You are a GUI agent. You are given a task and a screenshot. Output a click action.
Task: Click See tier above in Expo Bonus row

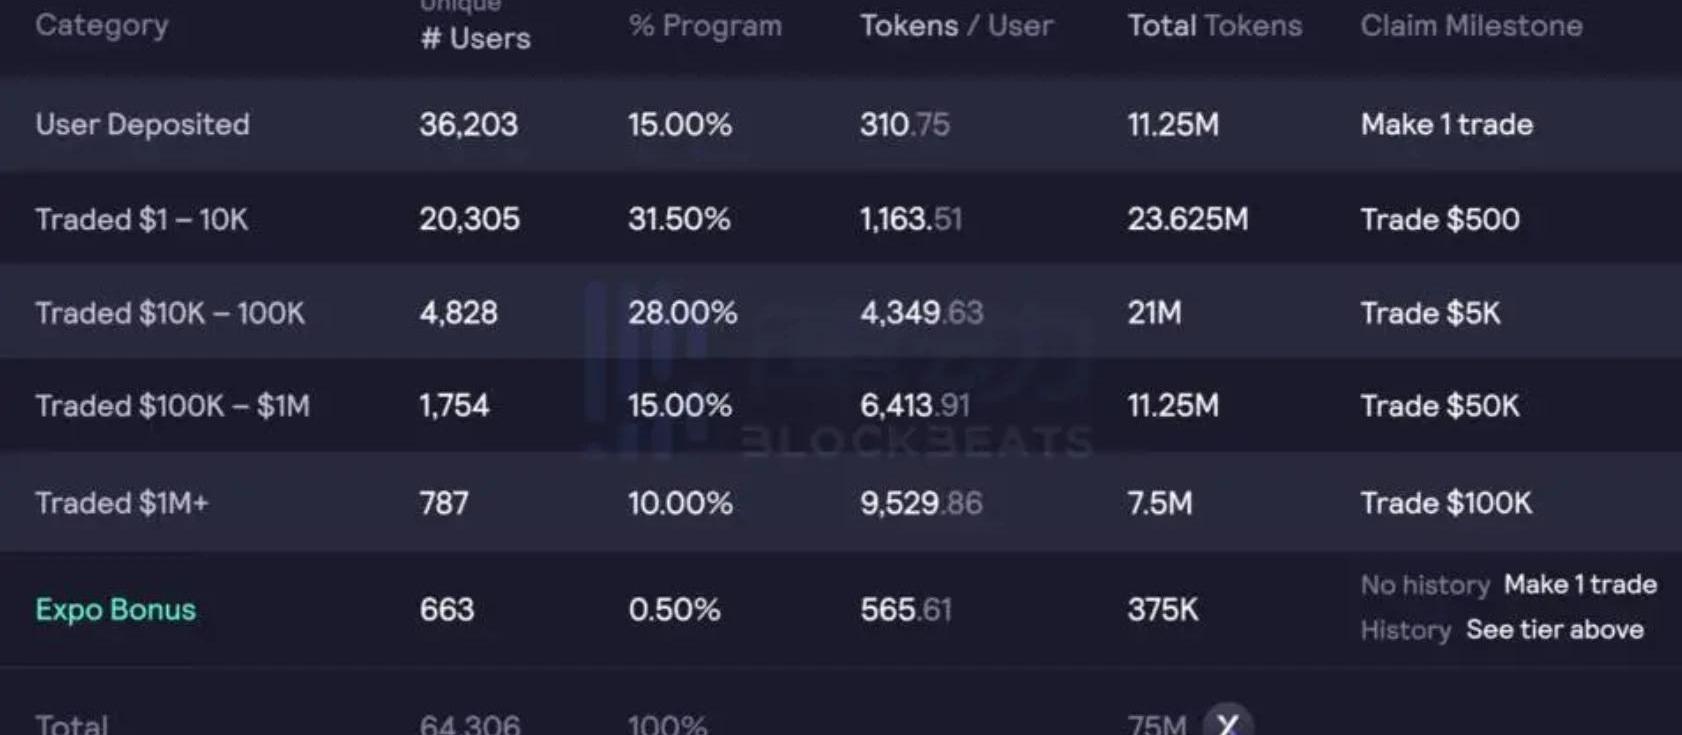click(1554, 630)
